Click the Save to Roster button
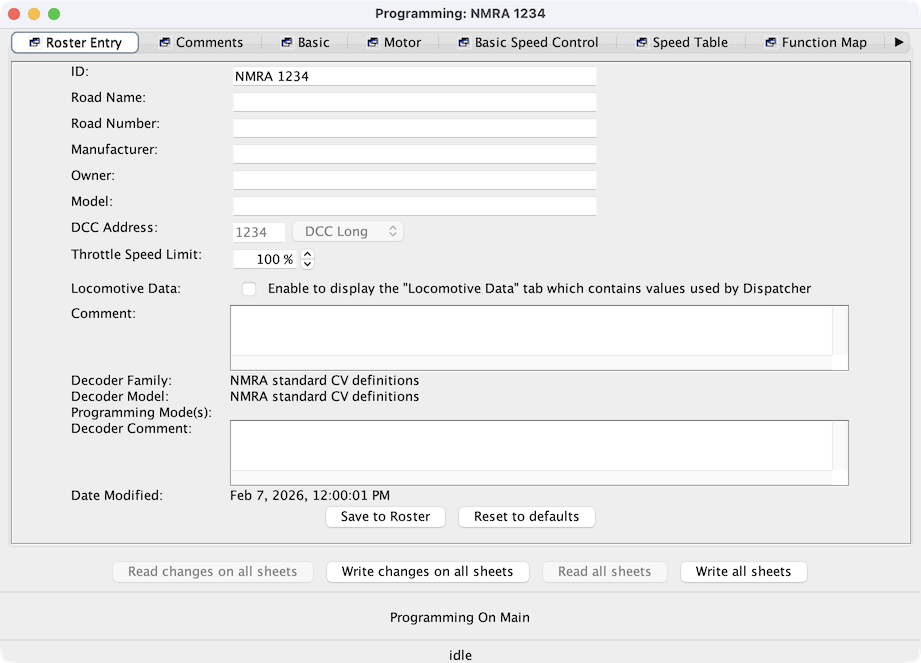The image size is (921, 663). point(385,517)
